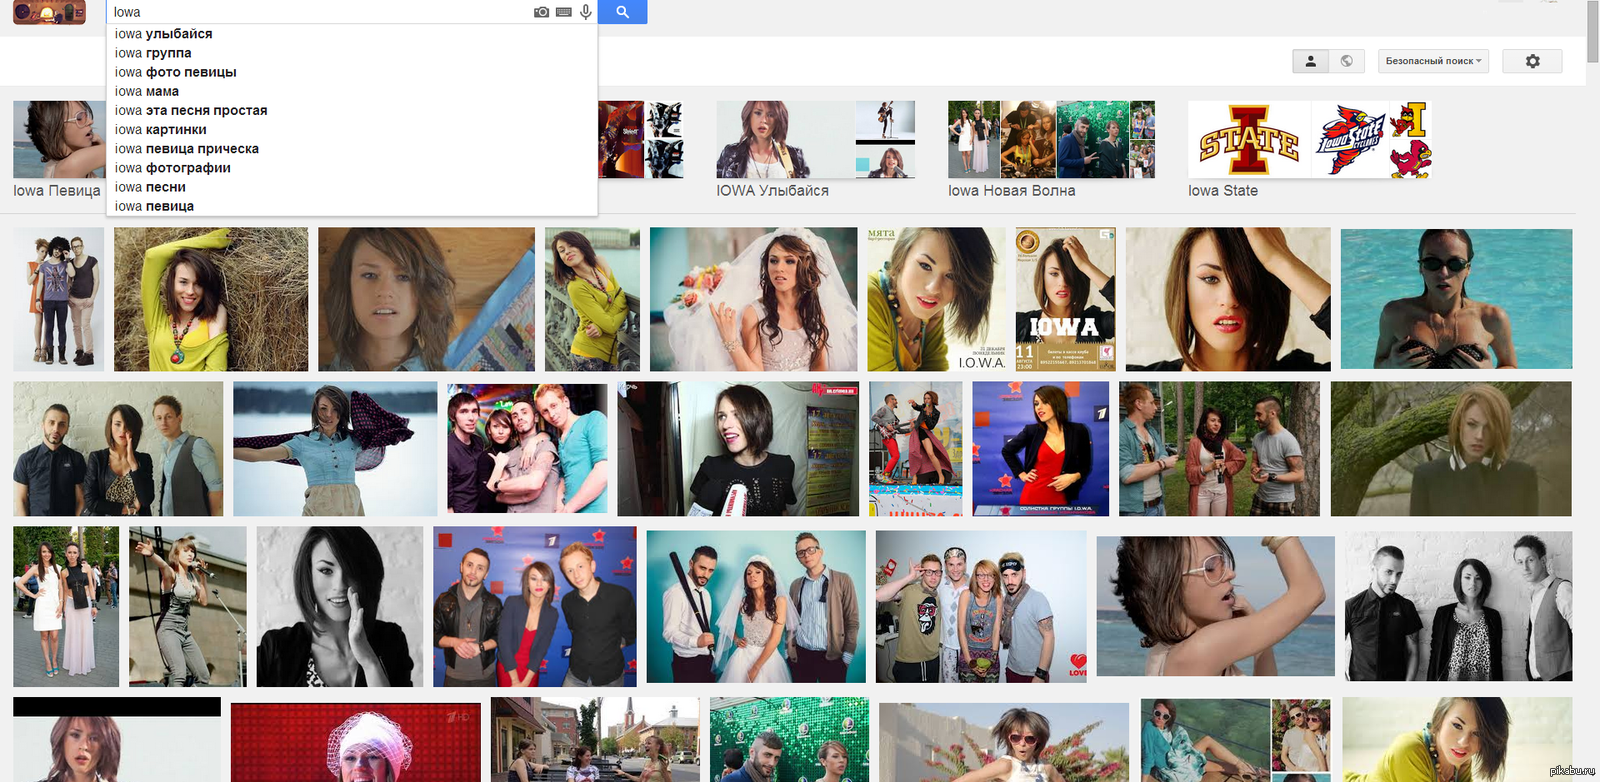The height and width of the screenshot is (782, 1600).
Task: Open the woman being interviewed with microphone photo
Action: (x=738, y=448)
